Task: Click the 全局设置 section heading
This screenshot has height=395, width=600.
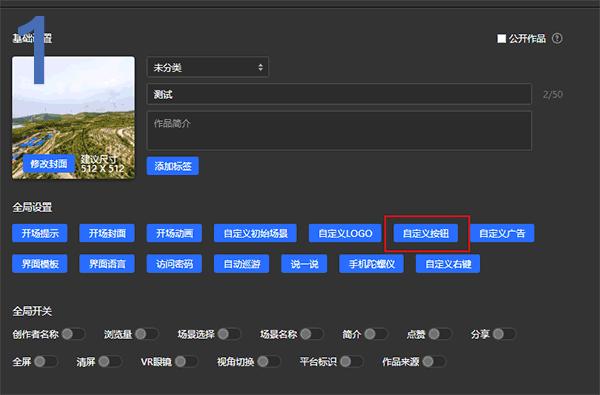Action: [x=32, y=207]
